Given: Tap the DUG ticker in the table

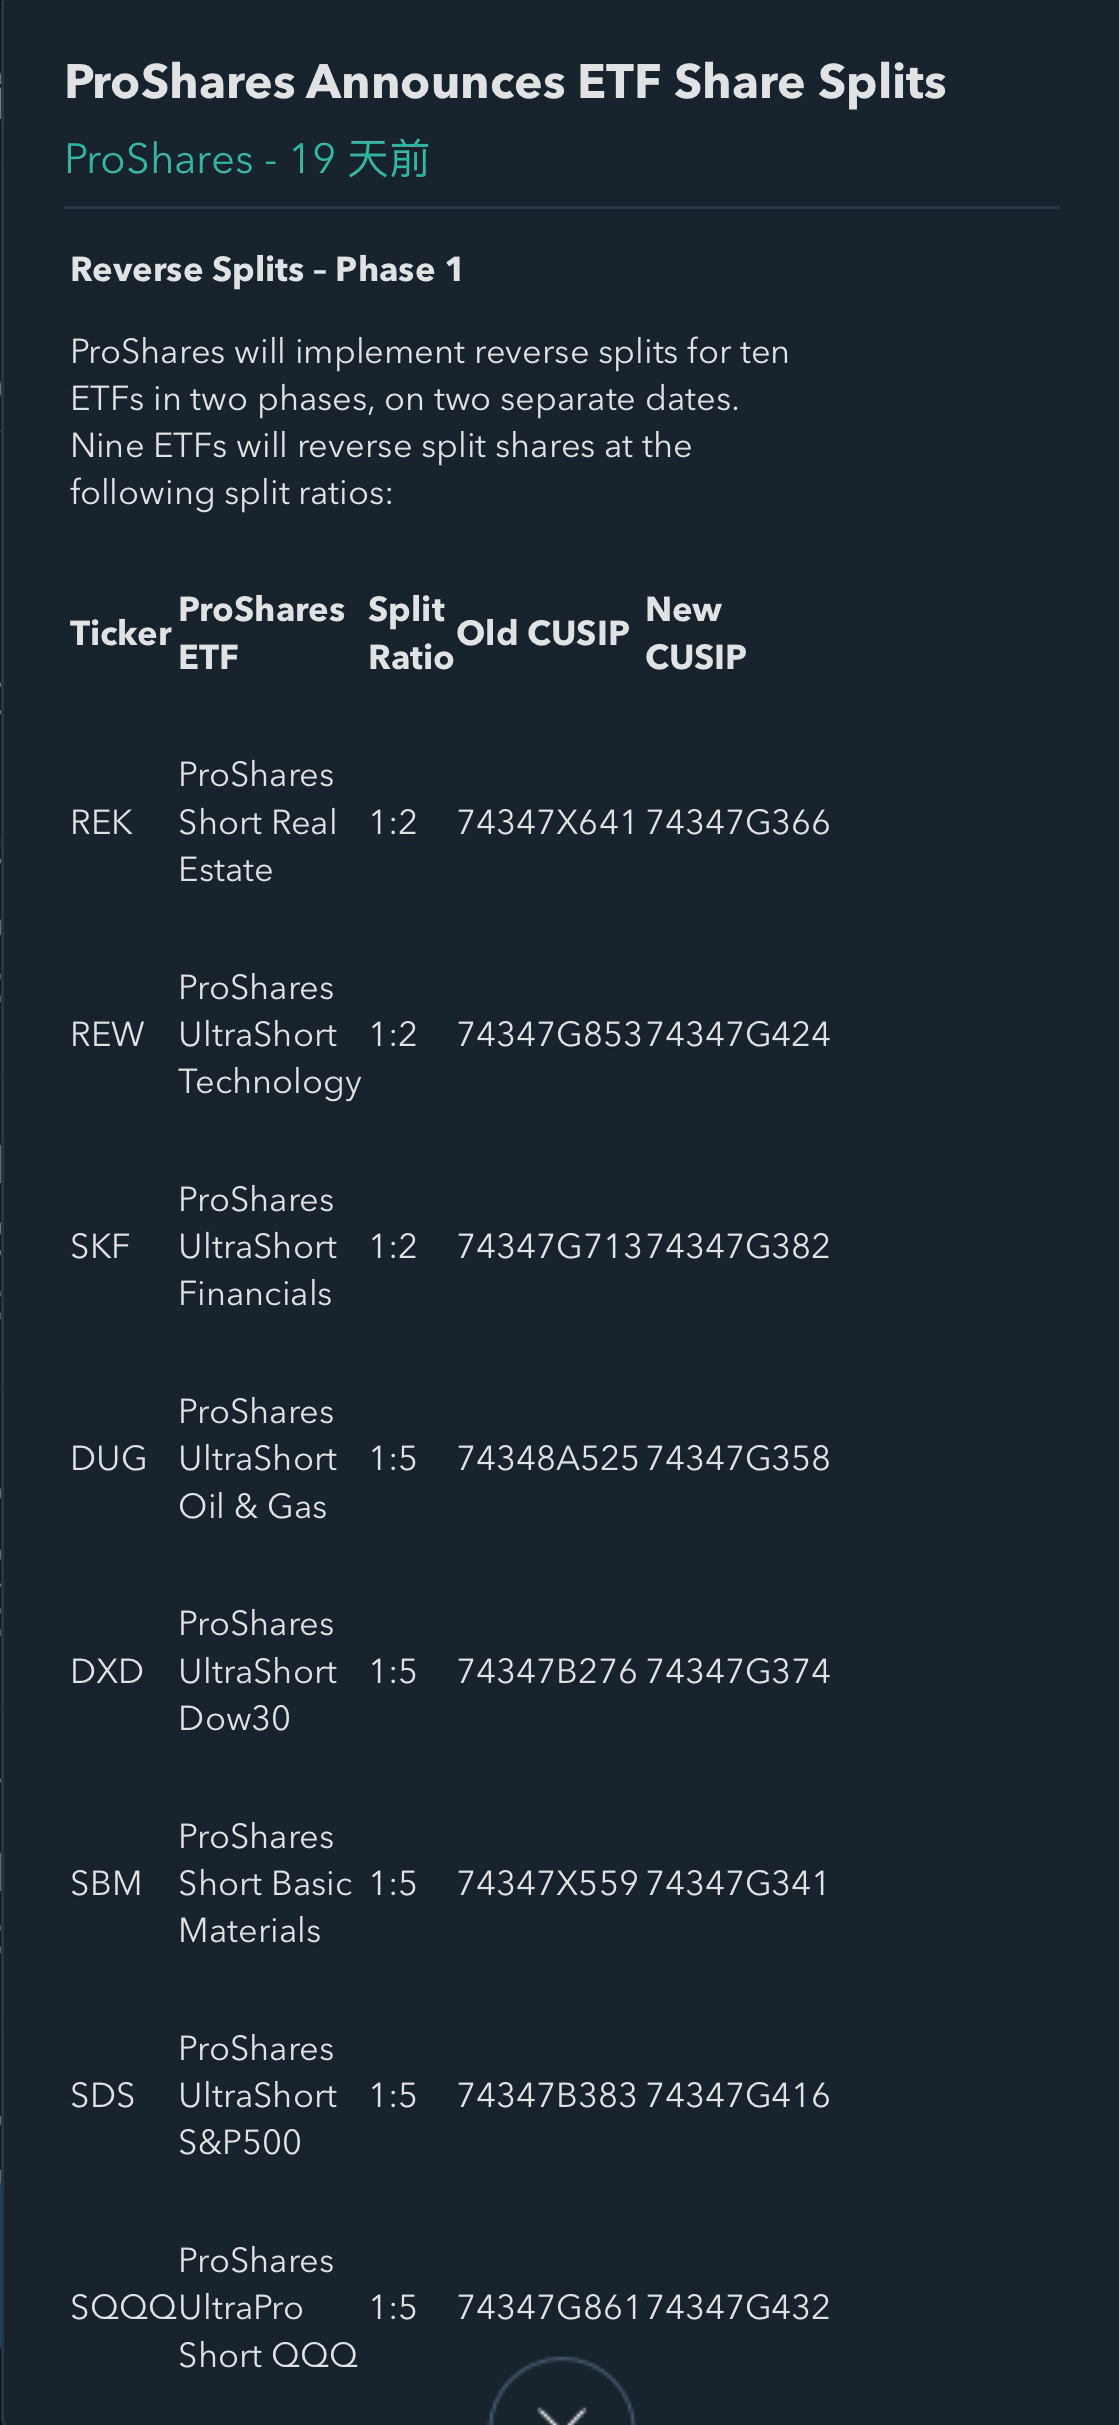Looking at the screenshot, I should pyautogui.click(x=108, y=1458).
